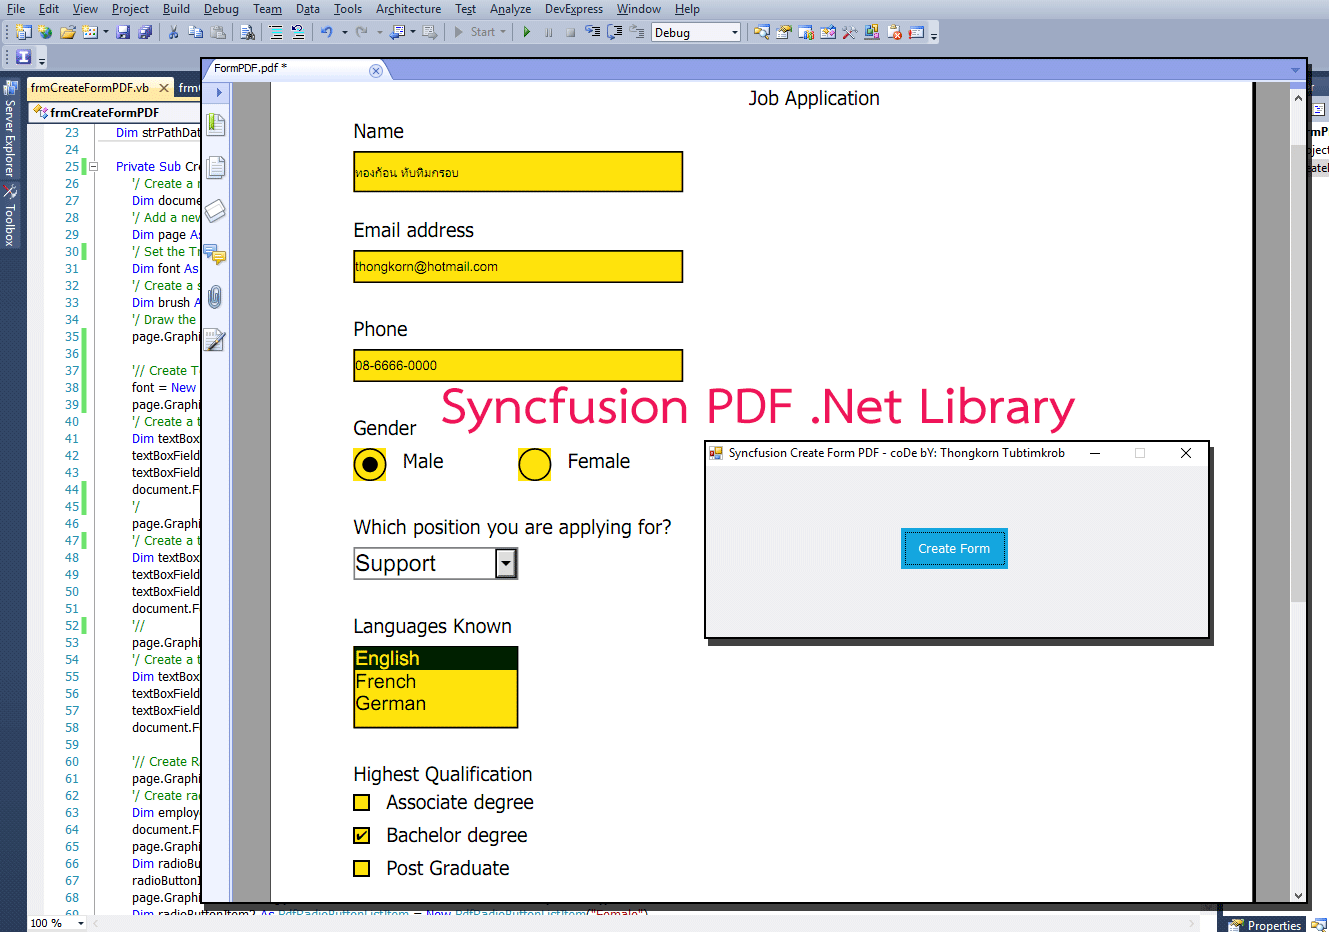1329x932 pixels.
Task: Open the Debug configuration dropdown
Action: pos(734,32)
